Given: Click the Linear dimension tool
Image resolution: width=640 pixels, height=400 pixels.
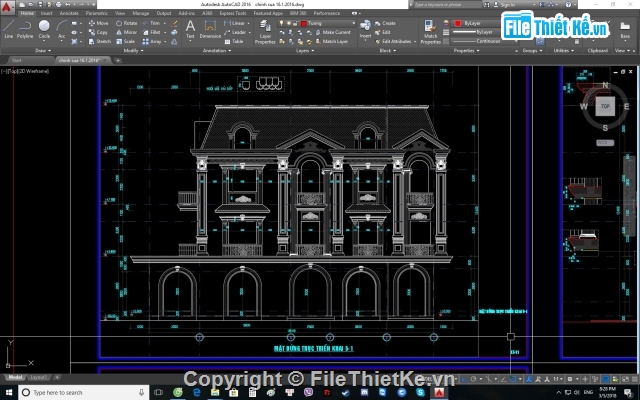Looking at the screenshot, I should 235,23.
